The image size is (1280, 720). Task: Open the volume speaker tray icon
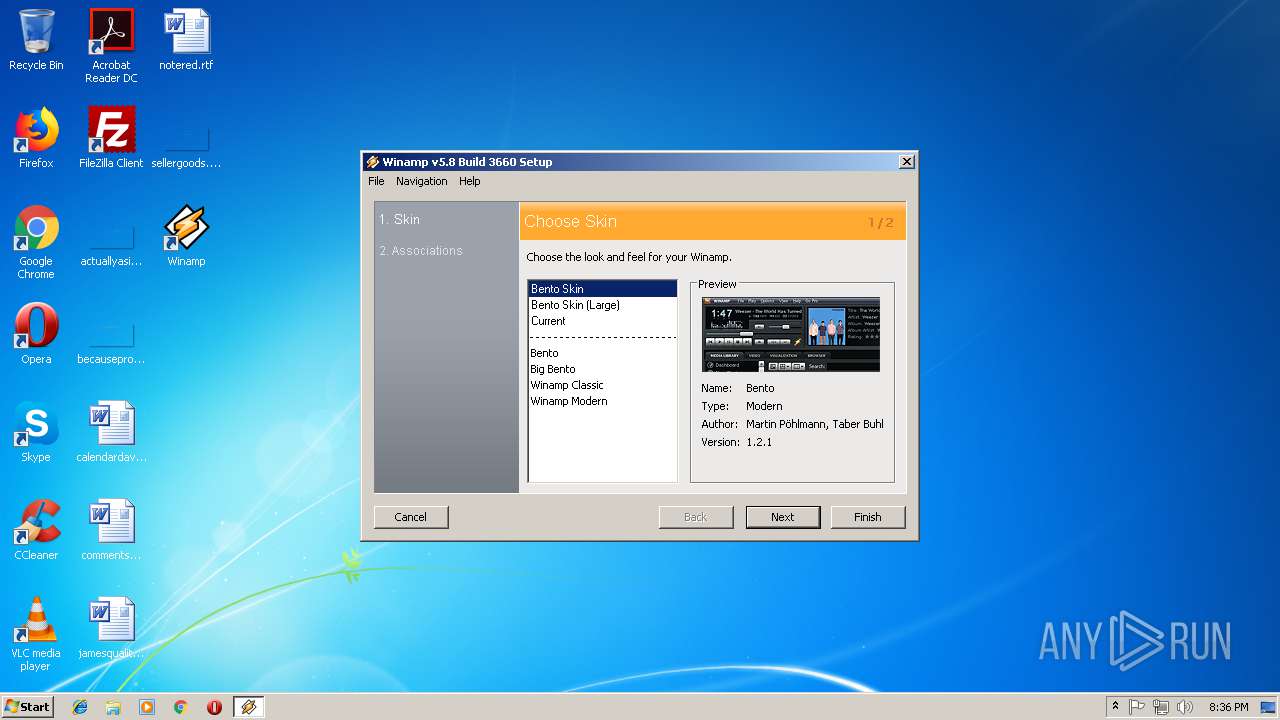click(x=1185, y=707)
